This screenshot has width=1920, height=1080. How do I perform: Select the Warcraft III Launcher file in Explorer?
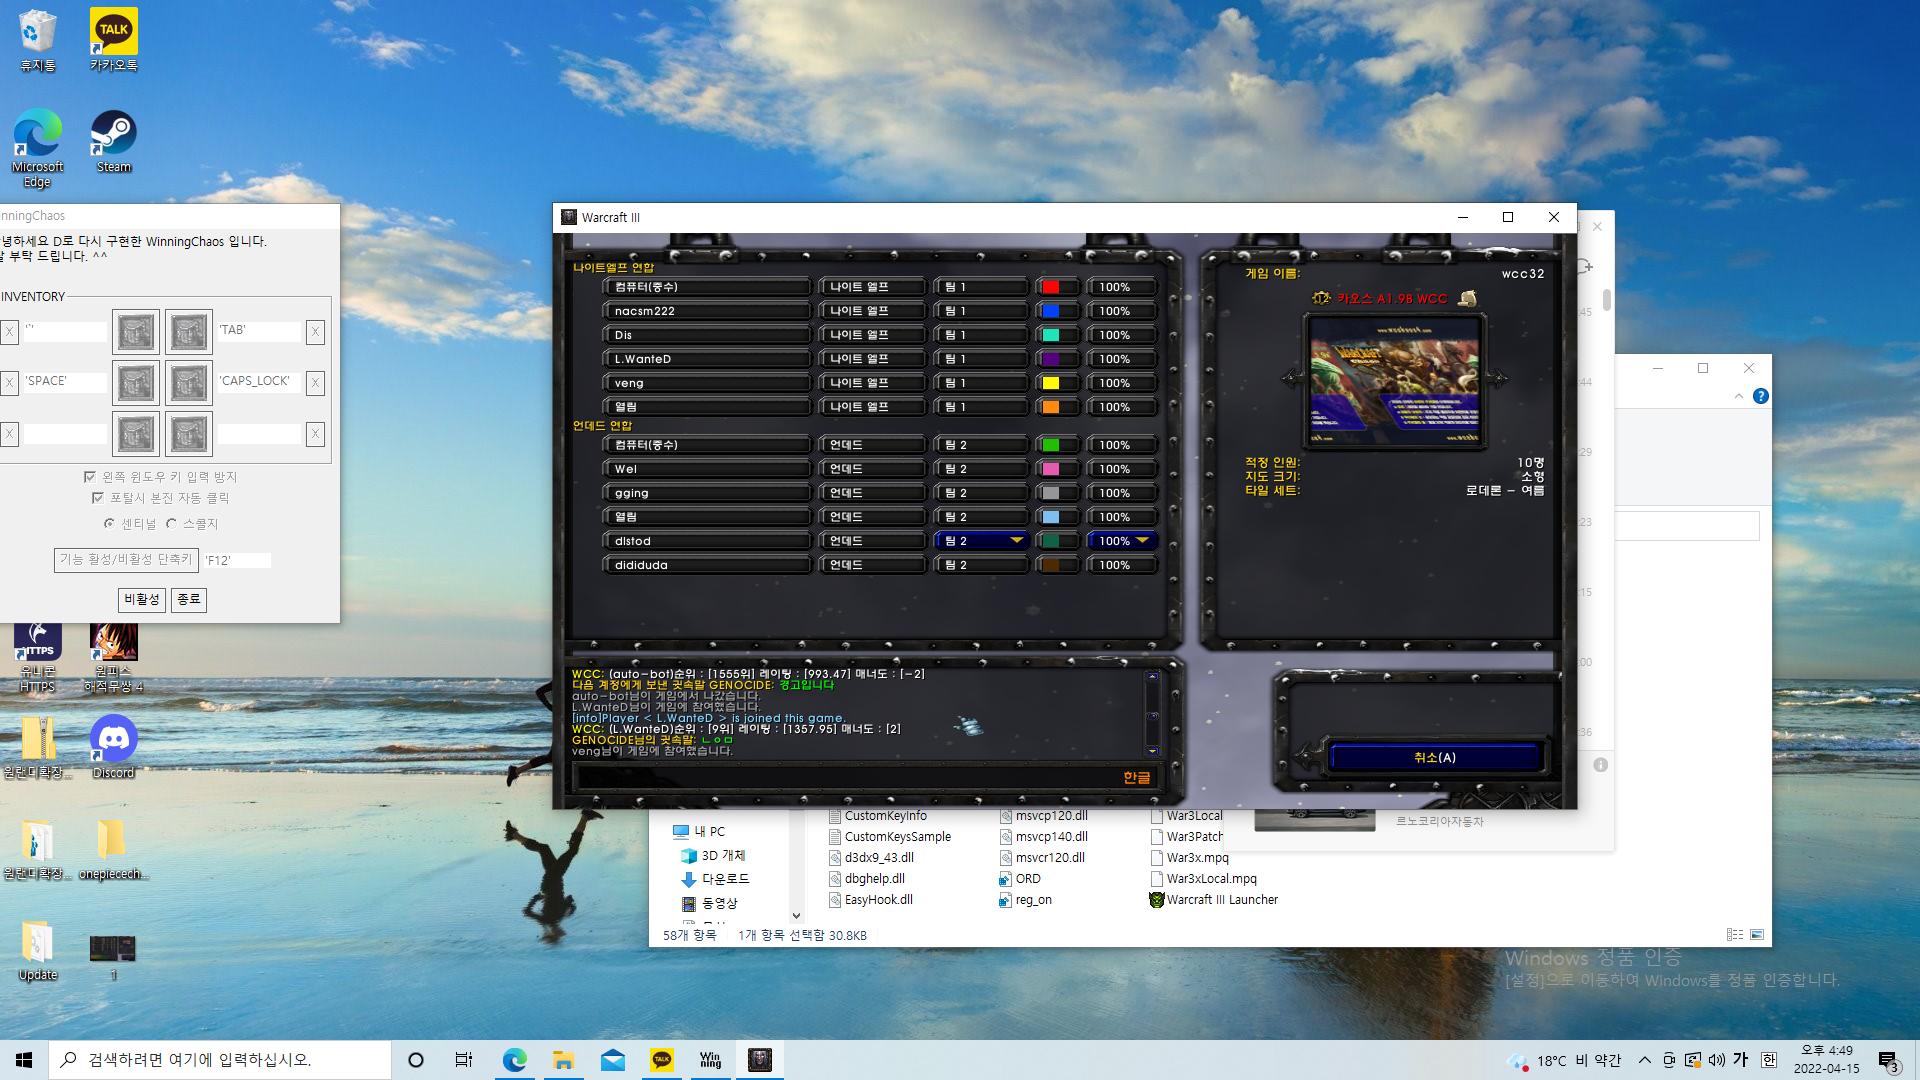click(1213, 900)
